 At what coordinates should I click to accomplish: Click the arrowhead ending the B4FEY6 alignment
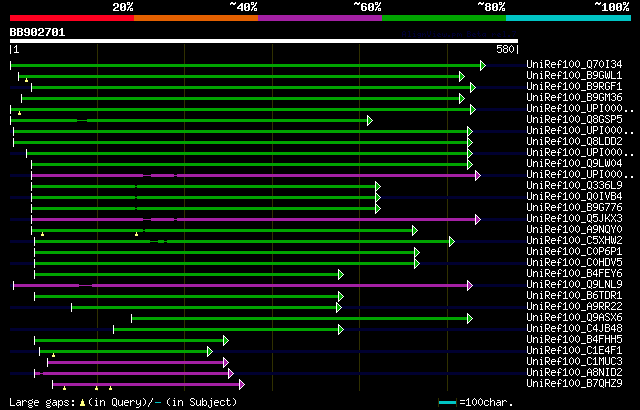[x=341, y=275]
